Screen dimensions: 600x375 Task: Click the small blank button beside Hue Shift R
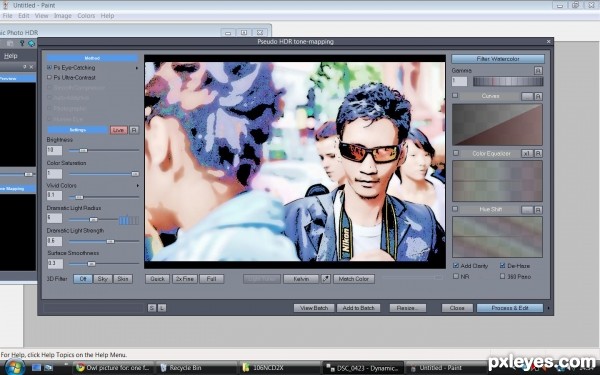click(x=527, y=210)
